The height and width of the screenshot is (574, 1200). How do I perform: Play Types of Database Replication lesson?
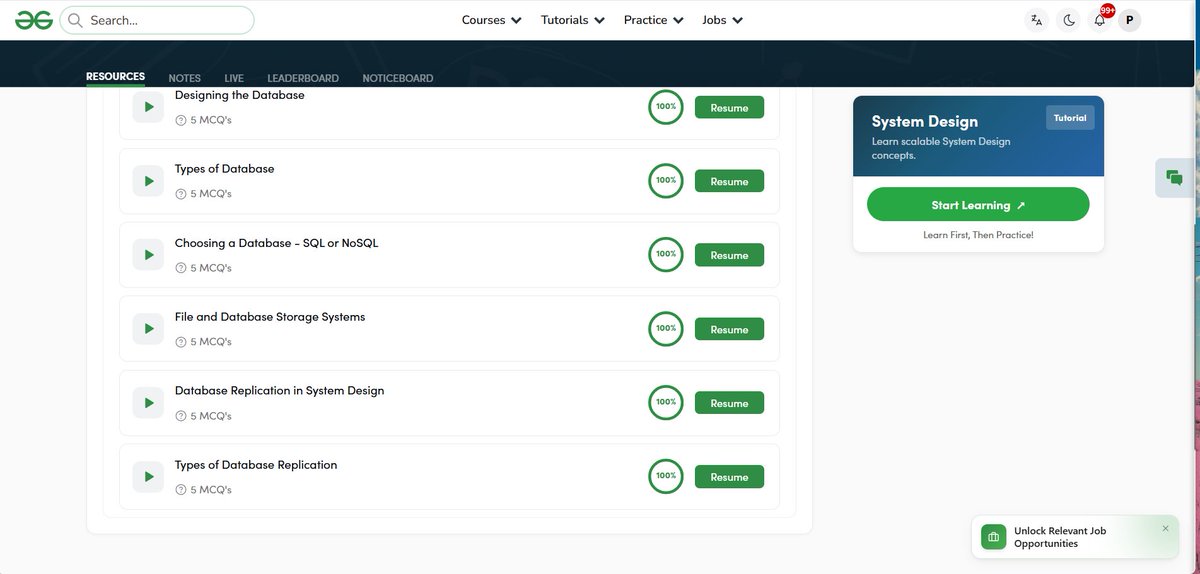click(x=148, y=477)
